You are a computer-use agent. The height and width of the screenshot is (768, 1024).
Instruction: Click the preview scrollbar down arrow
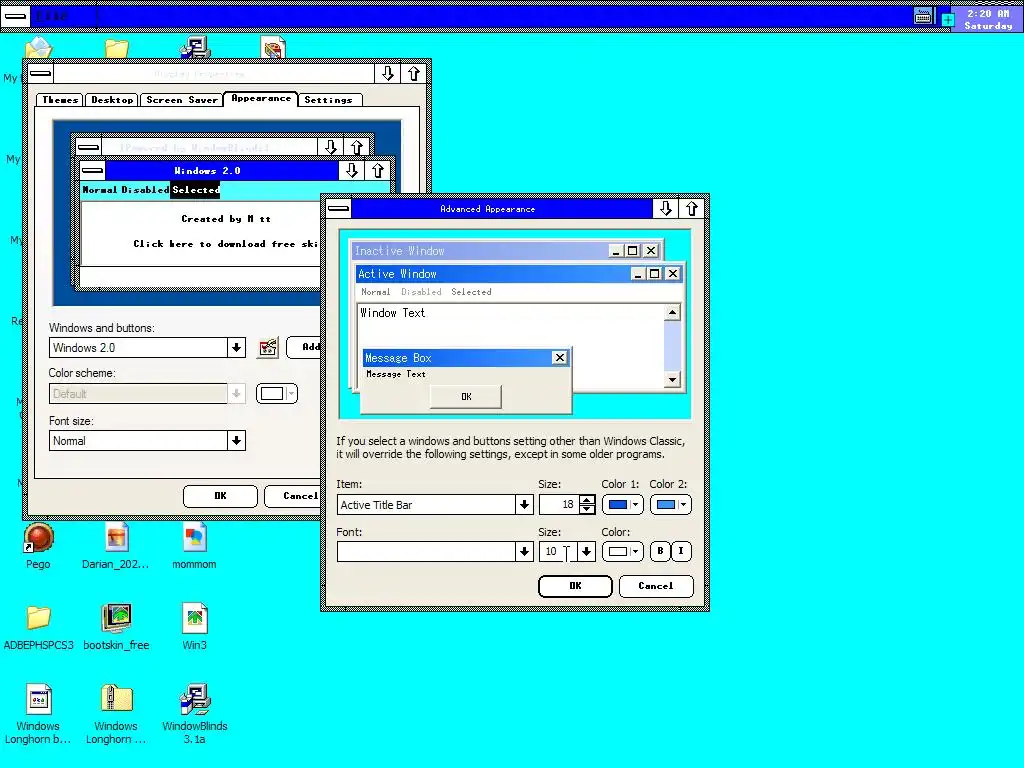[x=672, y=379]
